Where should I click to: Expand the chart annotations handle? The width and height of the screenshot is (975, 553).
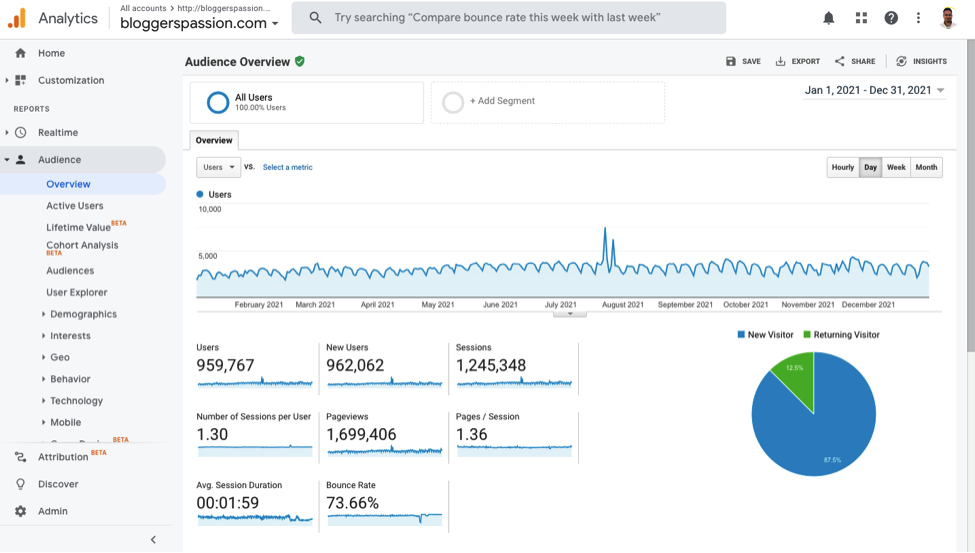(570, 314)
